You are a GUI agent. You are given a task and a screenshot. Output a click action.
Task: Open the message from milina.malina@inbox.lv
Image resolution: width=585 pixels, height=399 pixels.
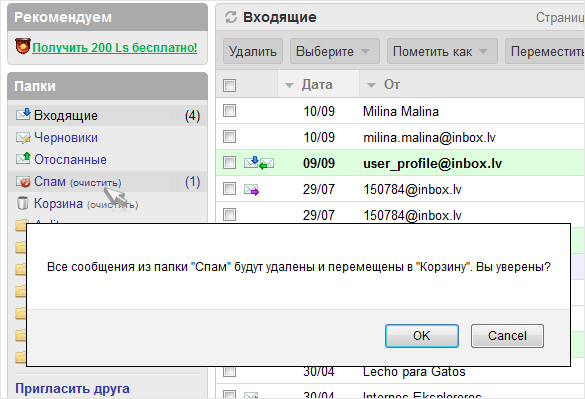[429, 137]
